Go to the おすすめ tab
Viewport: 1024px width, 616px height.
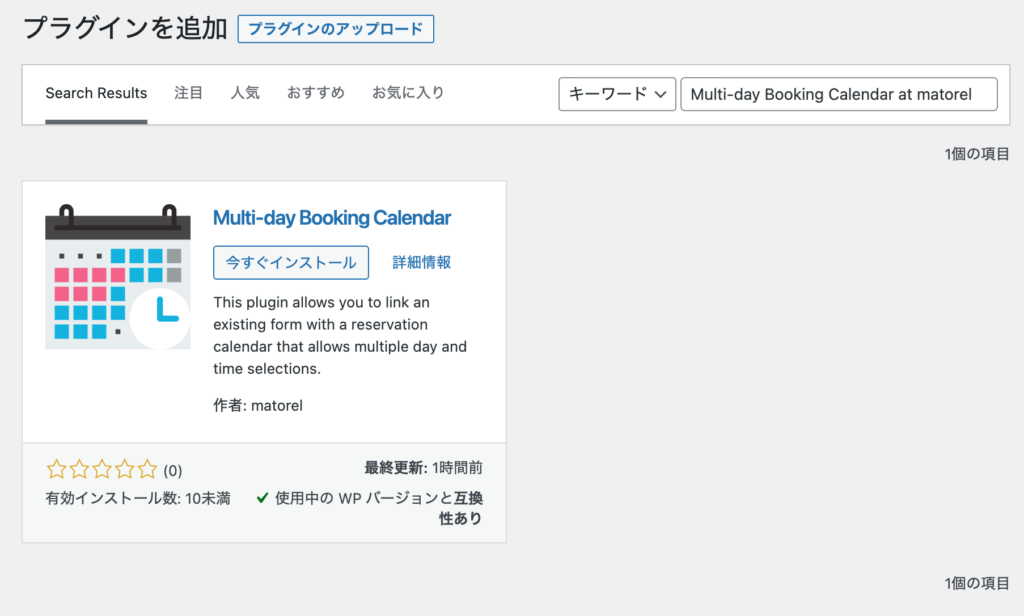pos(315,93)
